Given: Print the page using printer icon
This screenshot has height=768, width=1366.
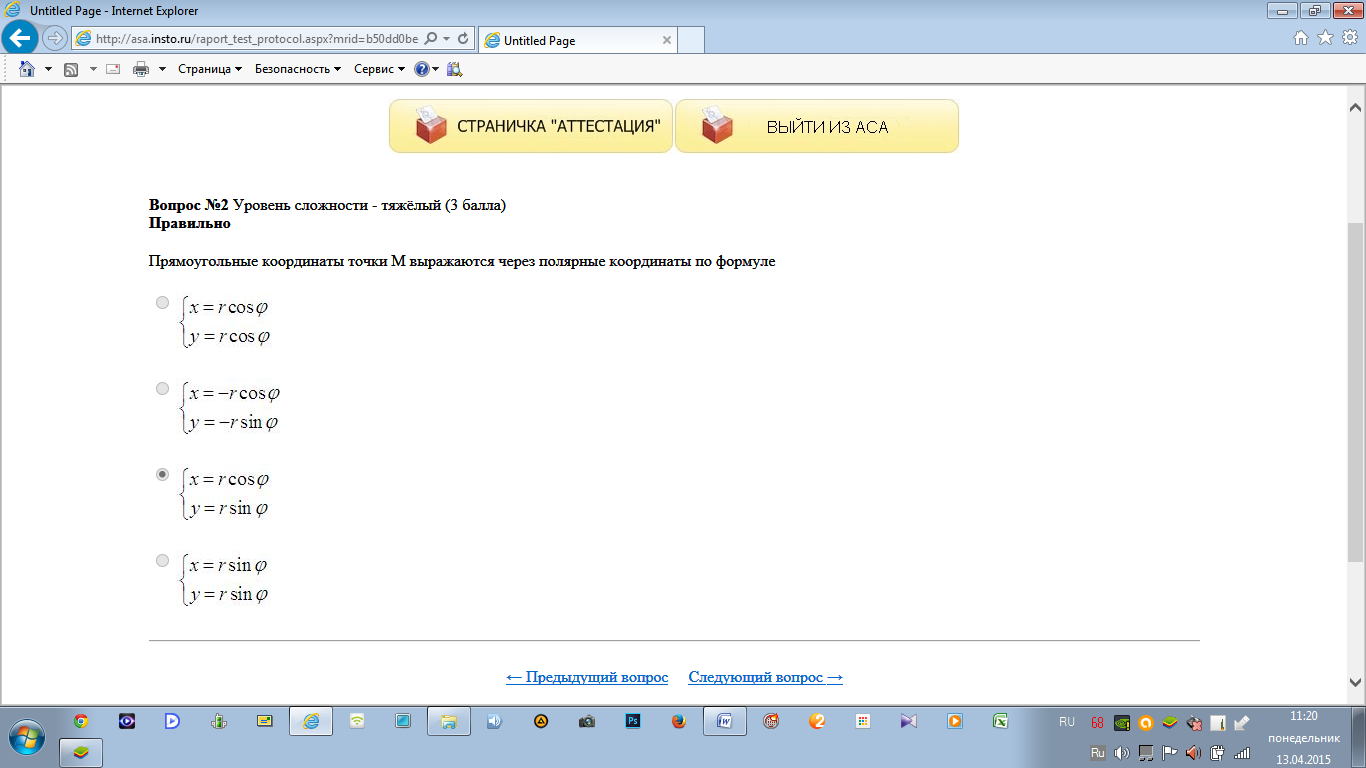Looking at the screenshot, I should (x=141, y=69).
